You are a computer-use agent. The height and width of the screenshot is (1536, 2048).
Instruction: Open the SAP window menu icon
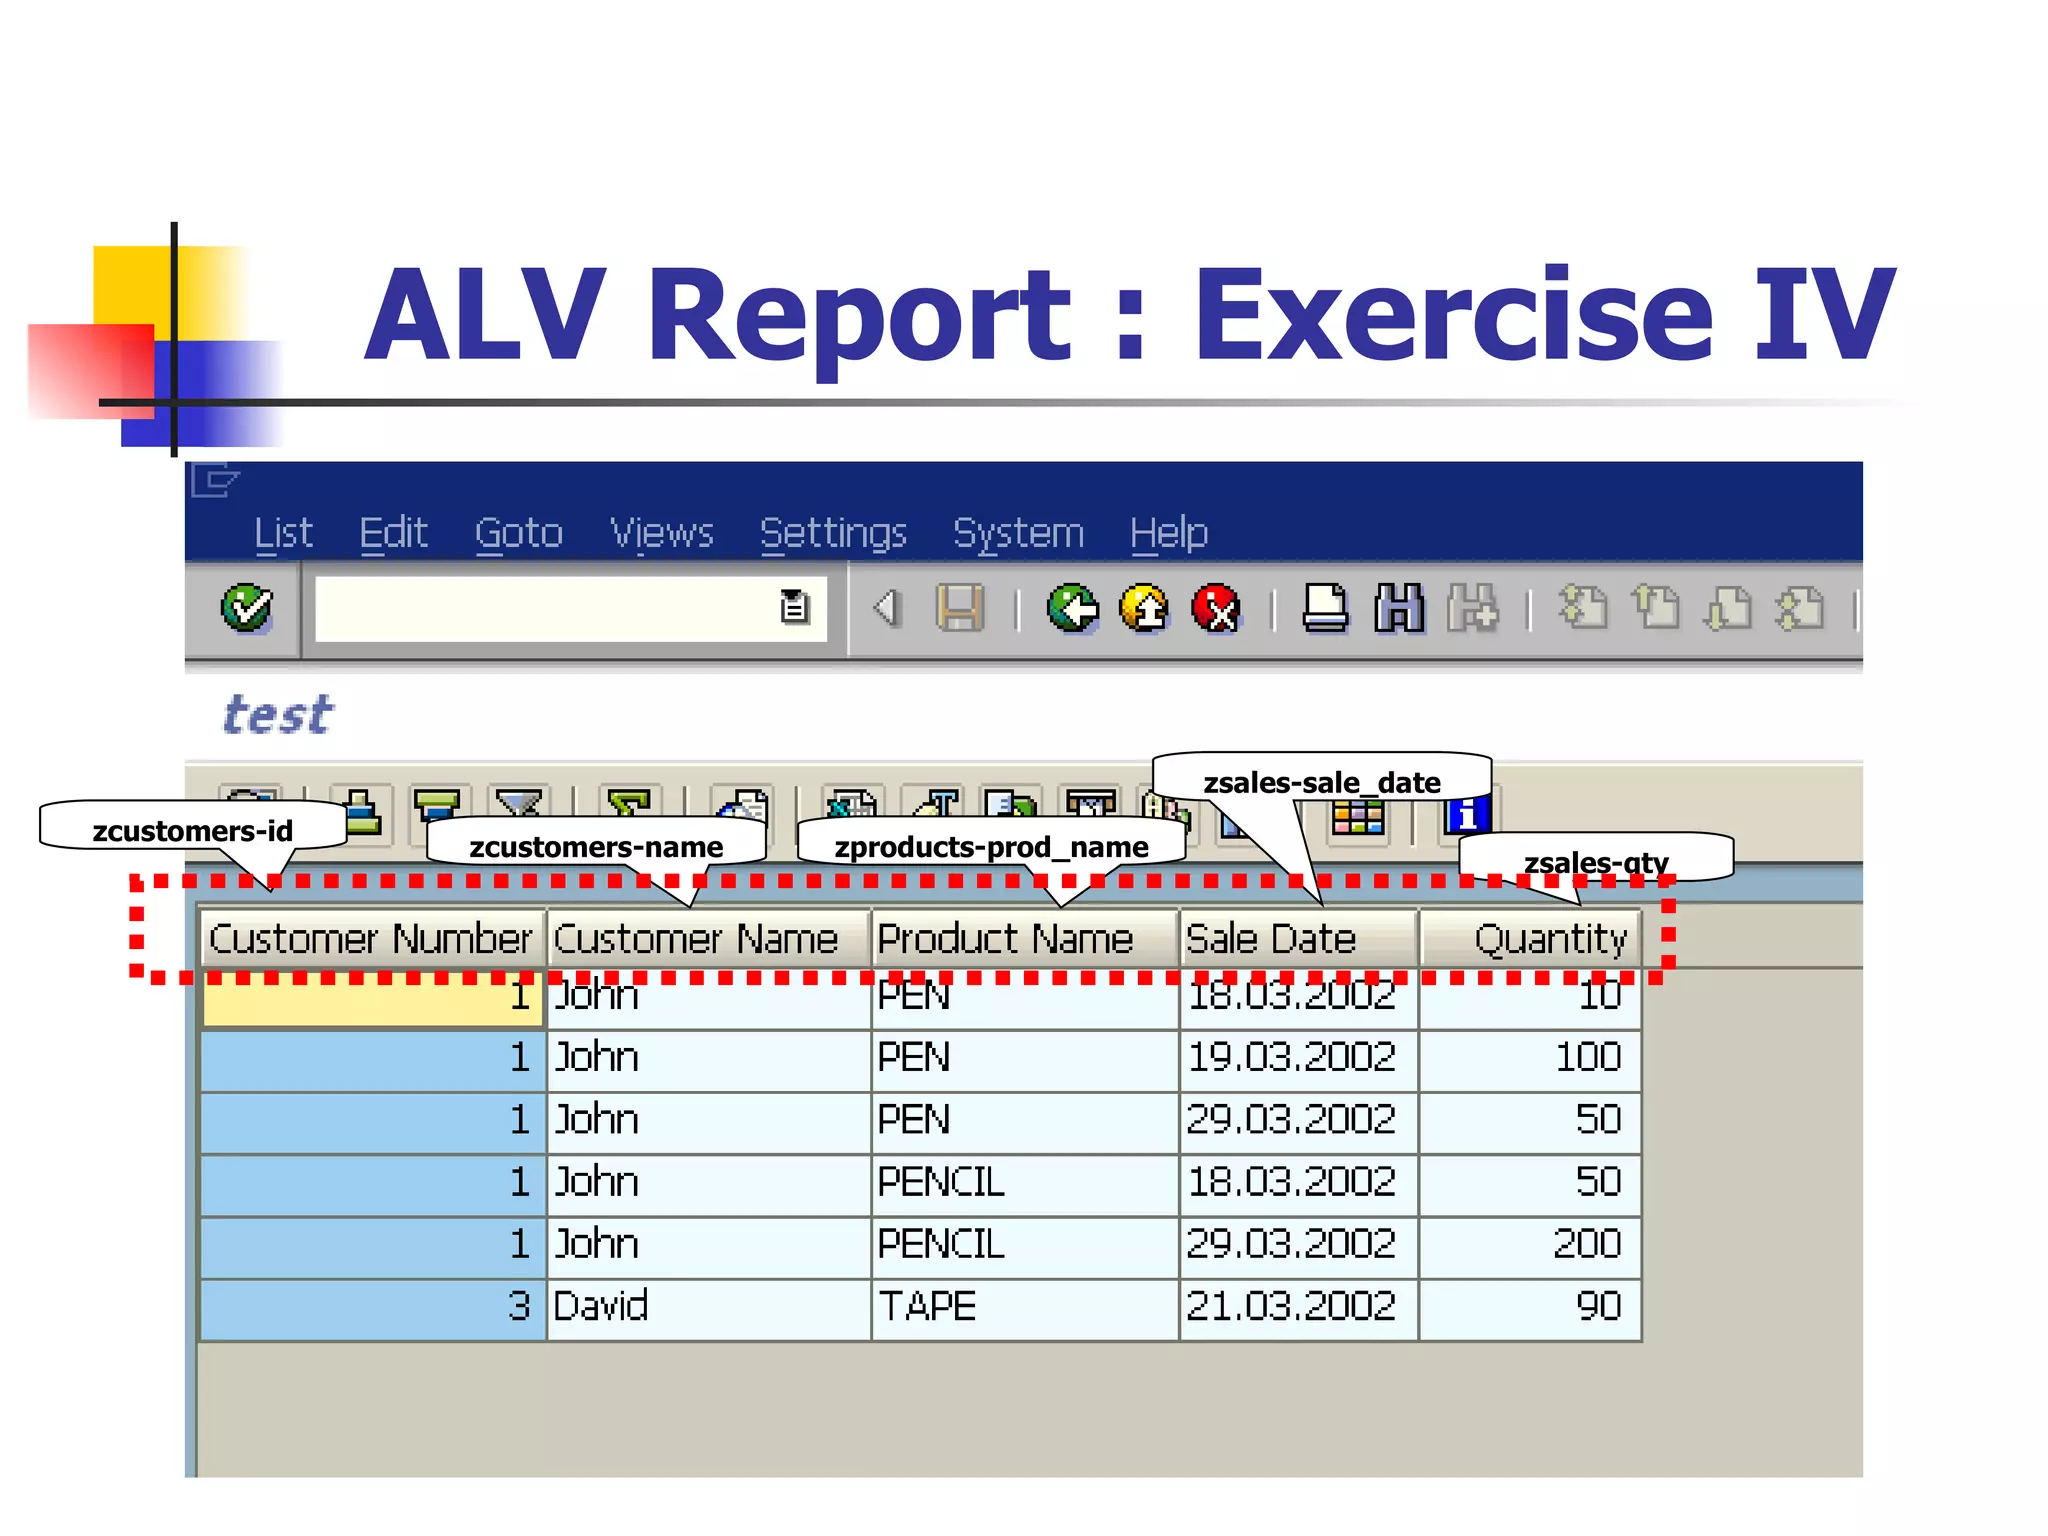[215, 481]
